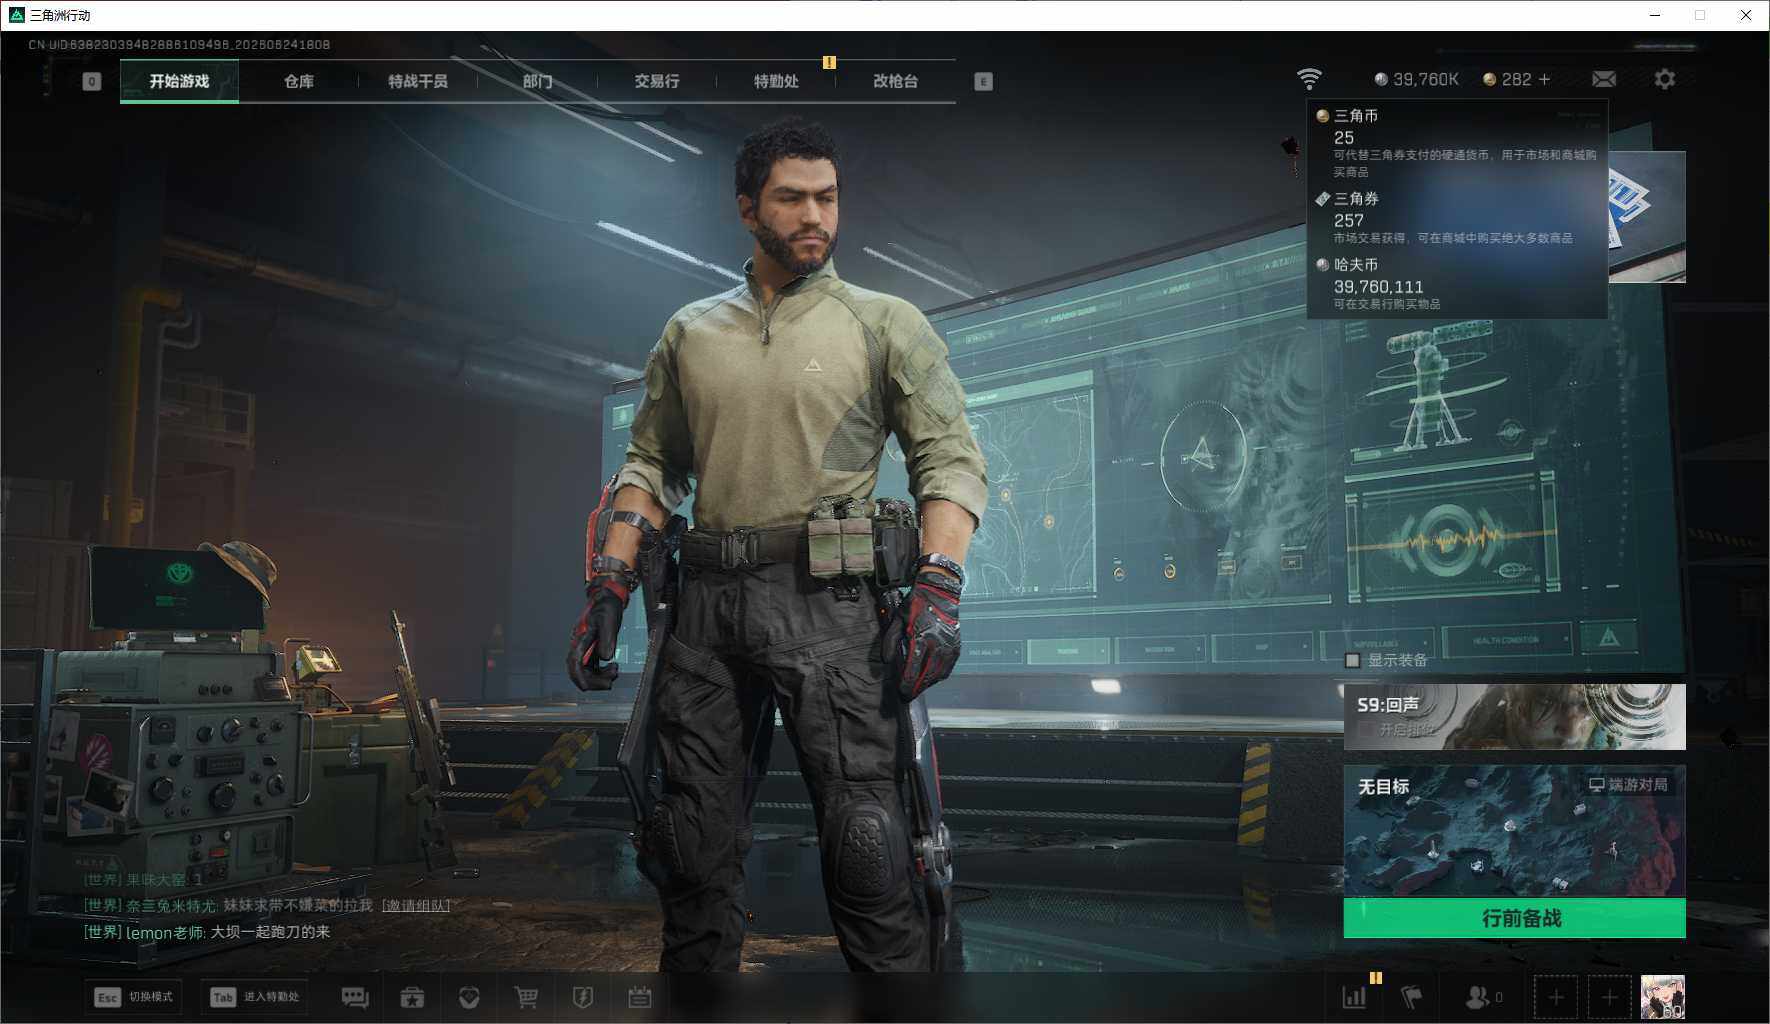Open the shield lightning icon
The height and width of the screenshot is (1024, 1770).
click(583, 997)
